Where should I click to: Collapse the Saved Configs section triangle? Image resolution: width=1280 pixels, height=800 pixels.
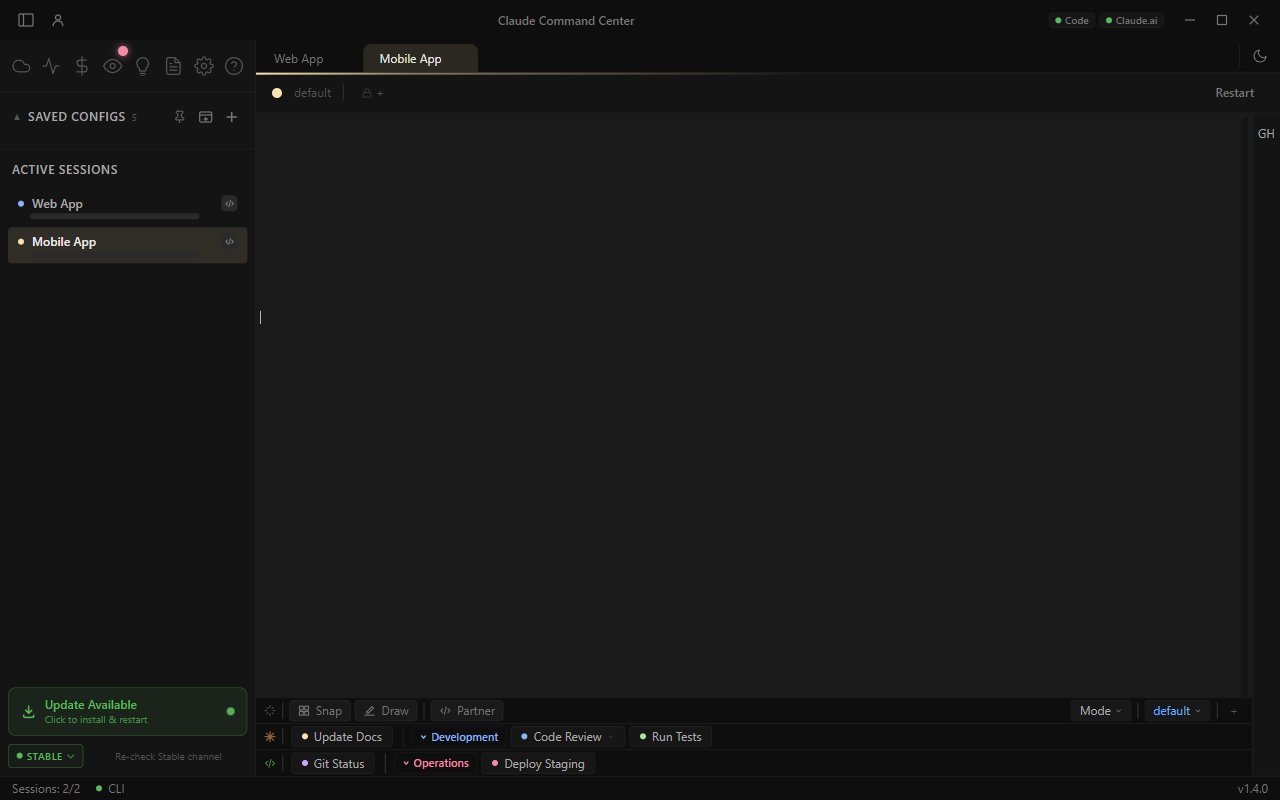click(17, 117)
